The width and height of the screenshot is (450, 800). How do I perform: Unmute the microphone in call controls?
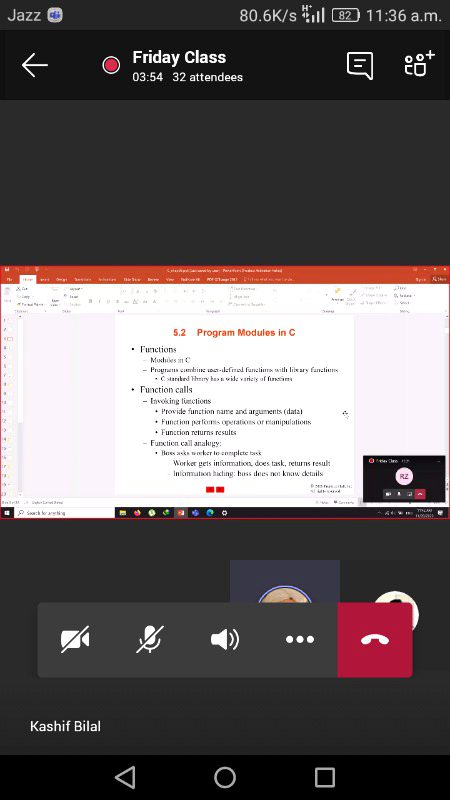point(150,639)
